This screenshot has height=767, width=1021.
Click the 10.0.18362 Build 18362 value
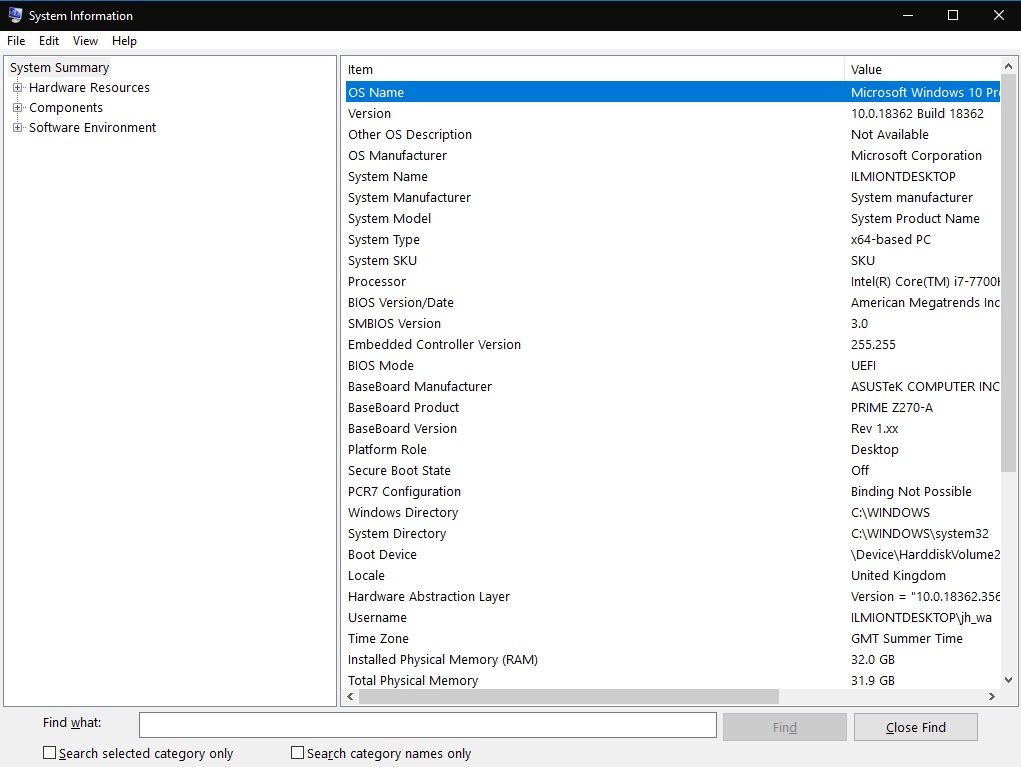point(917,113)
